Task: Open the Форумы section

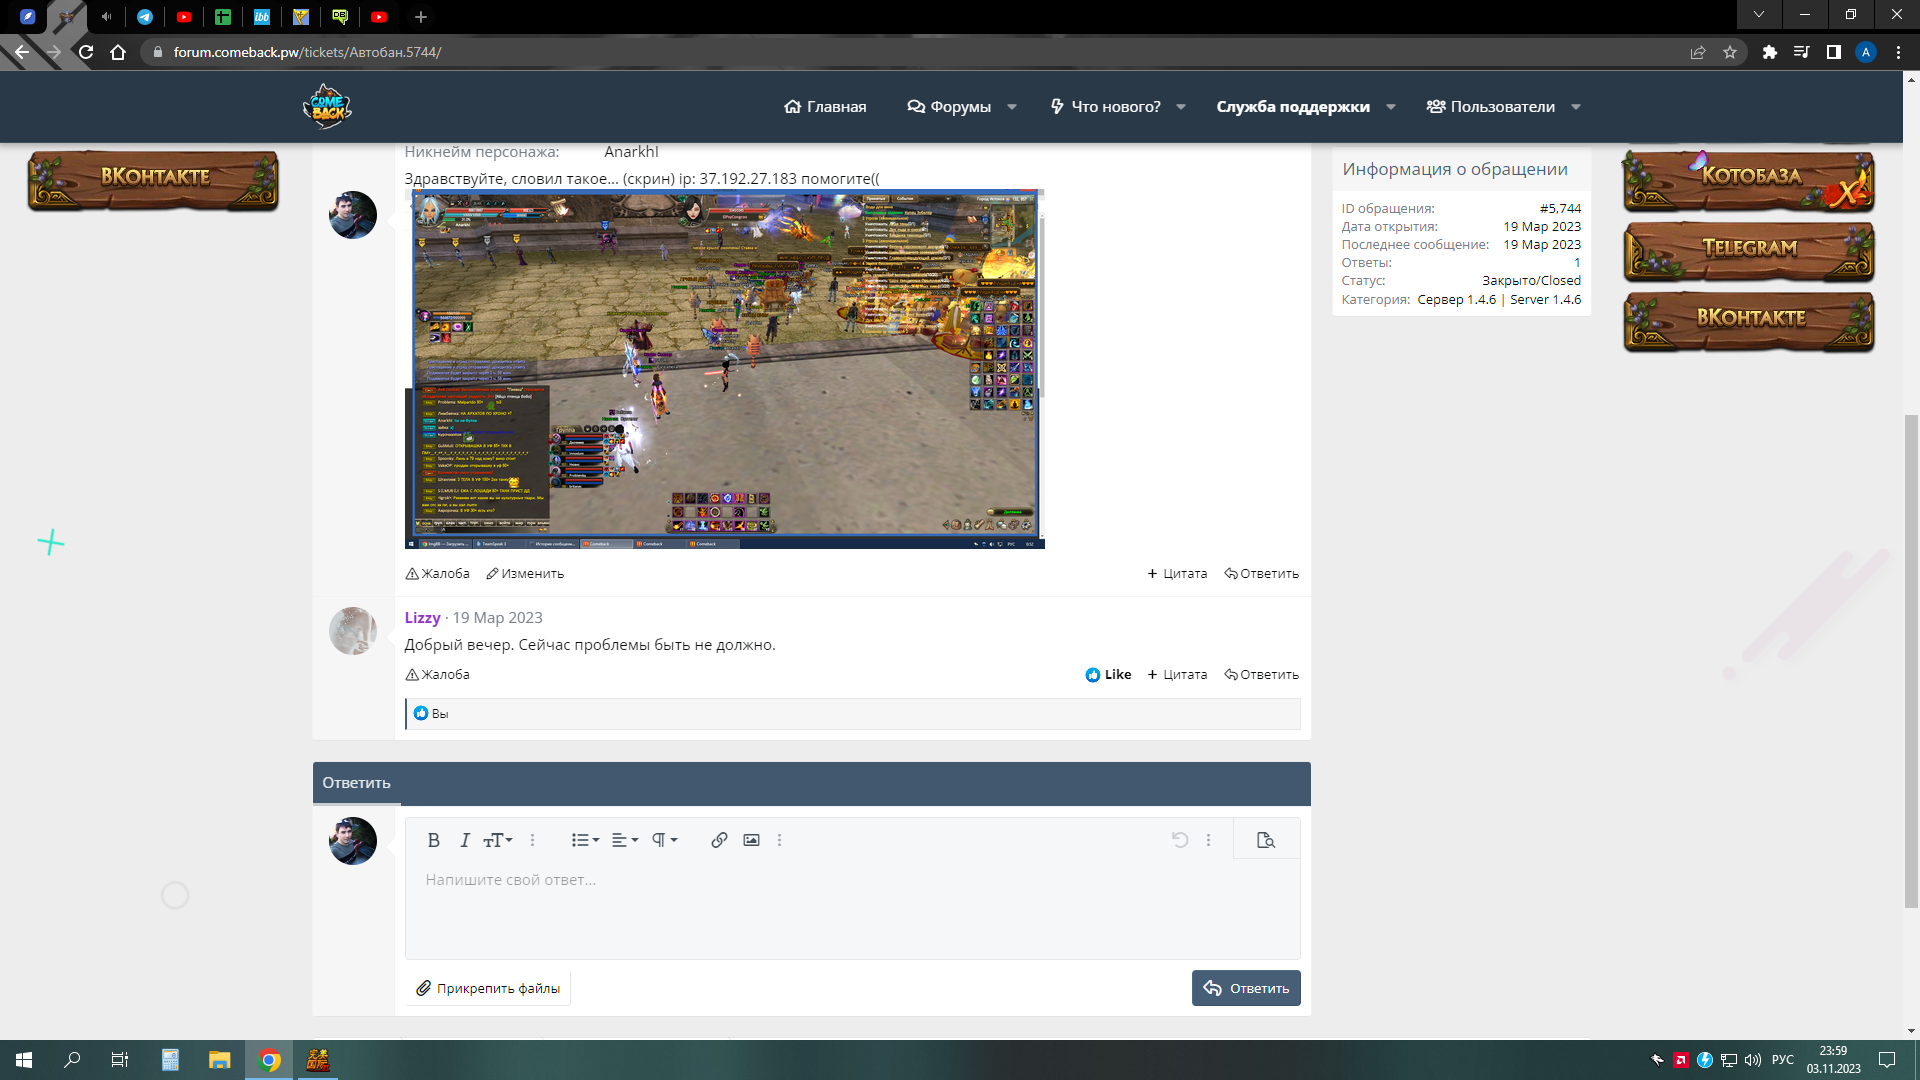Action: (949, 107)
